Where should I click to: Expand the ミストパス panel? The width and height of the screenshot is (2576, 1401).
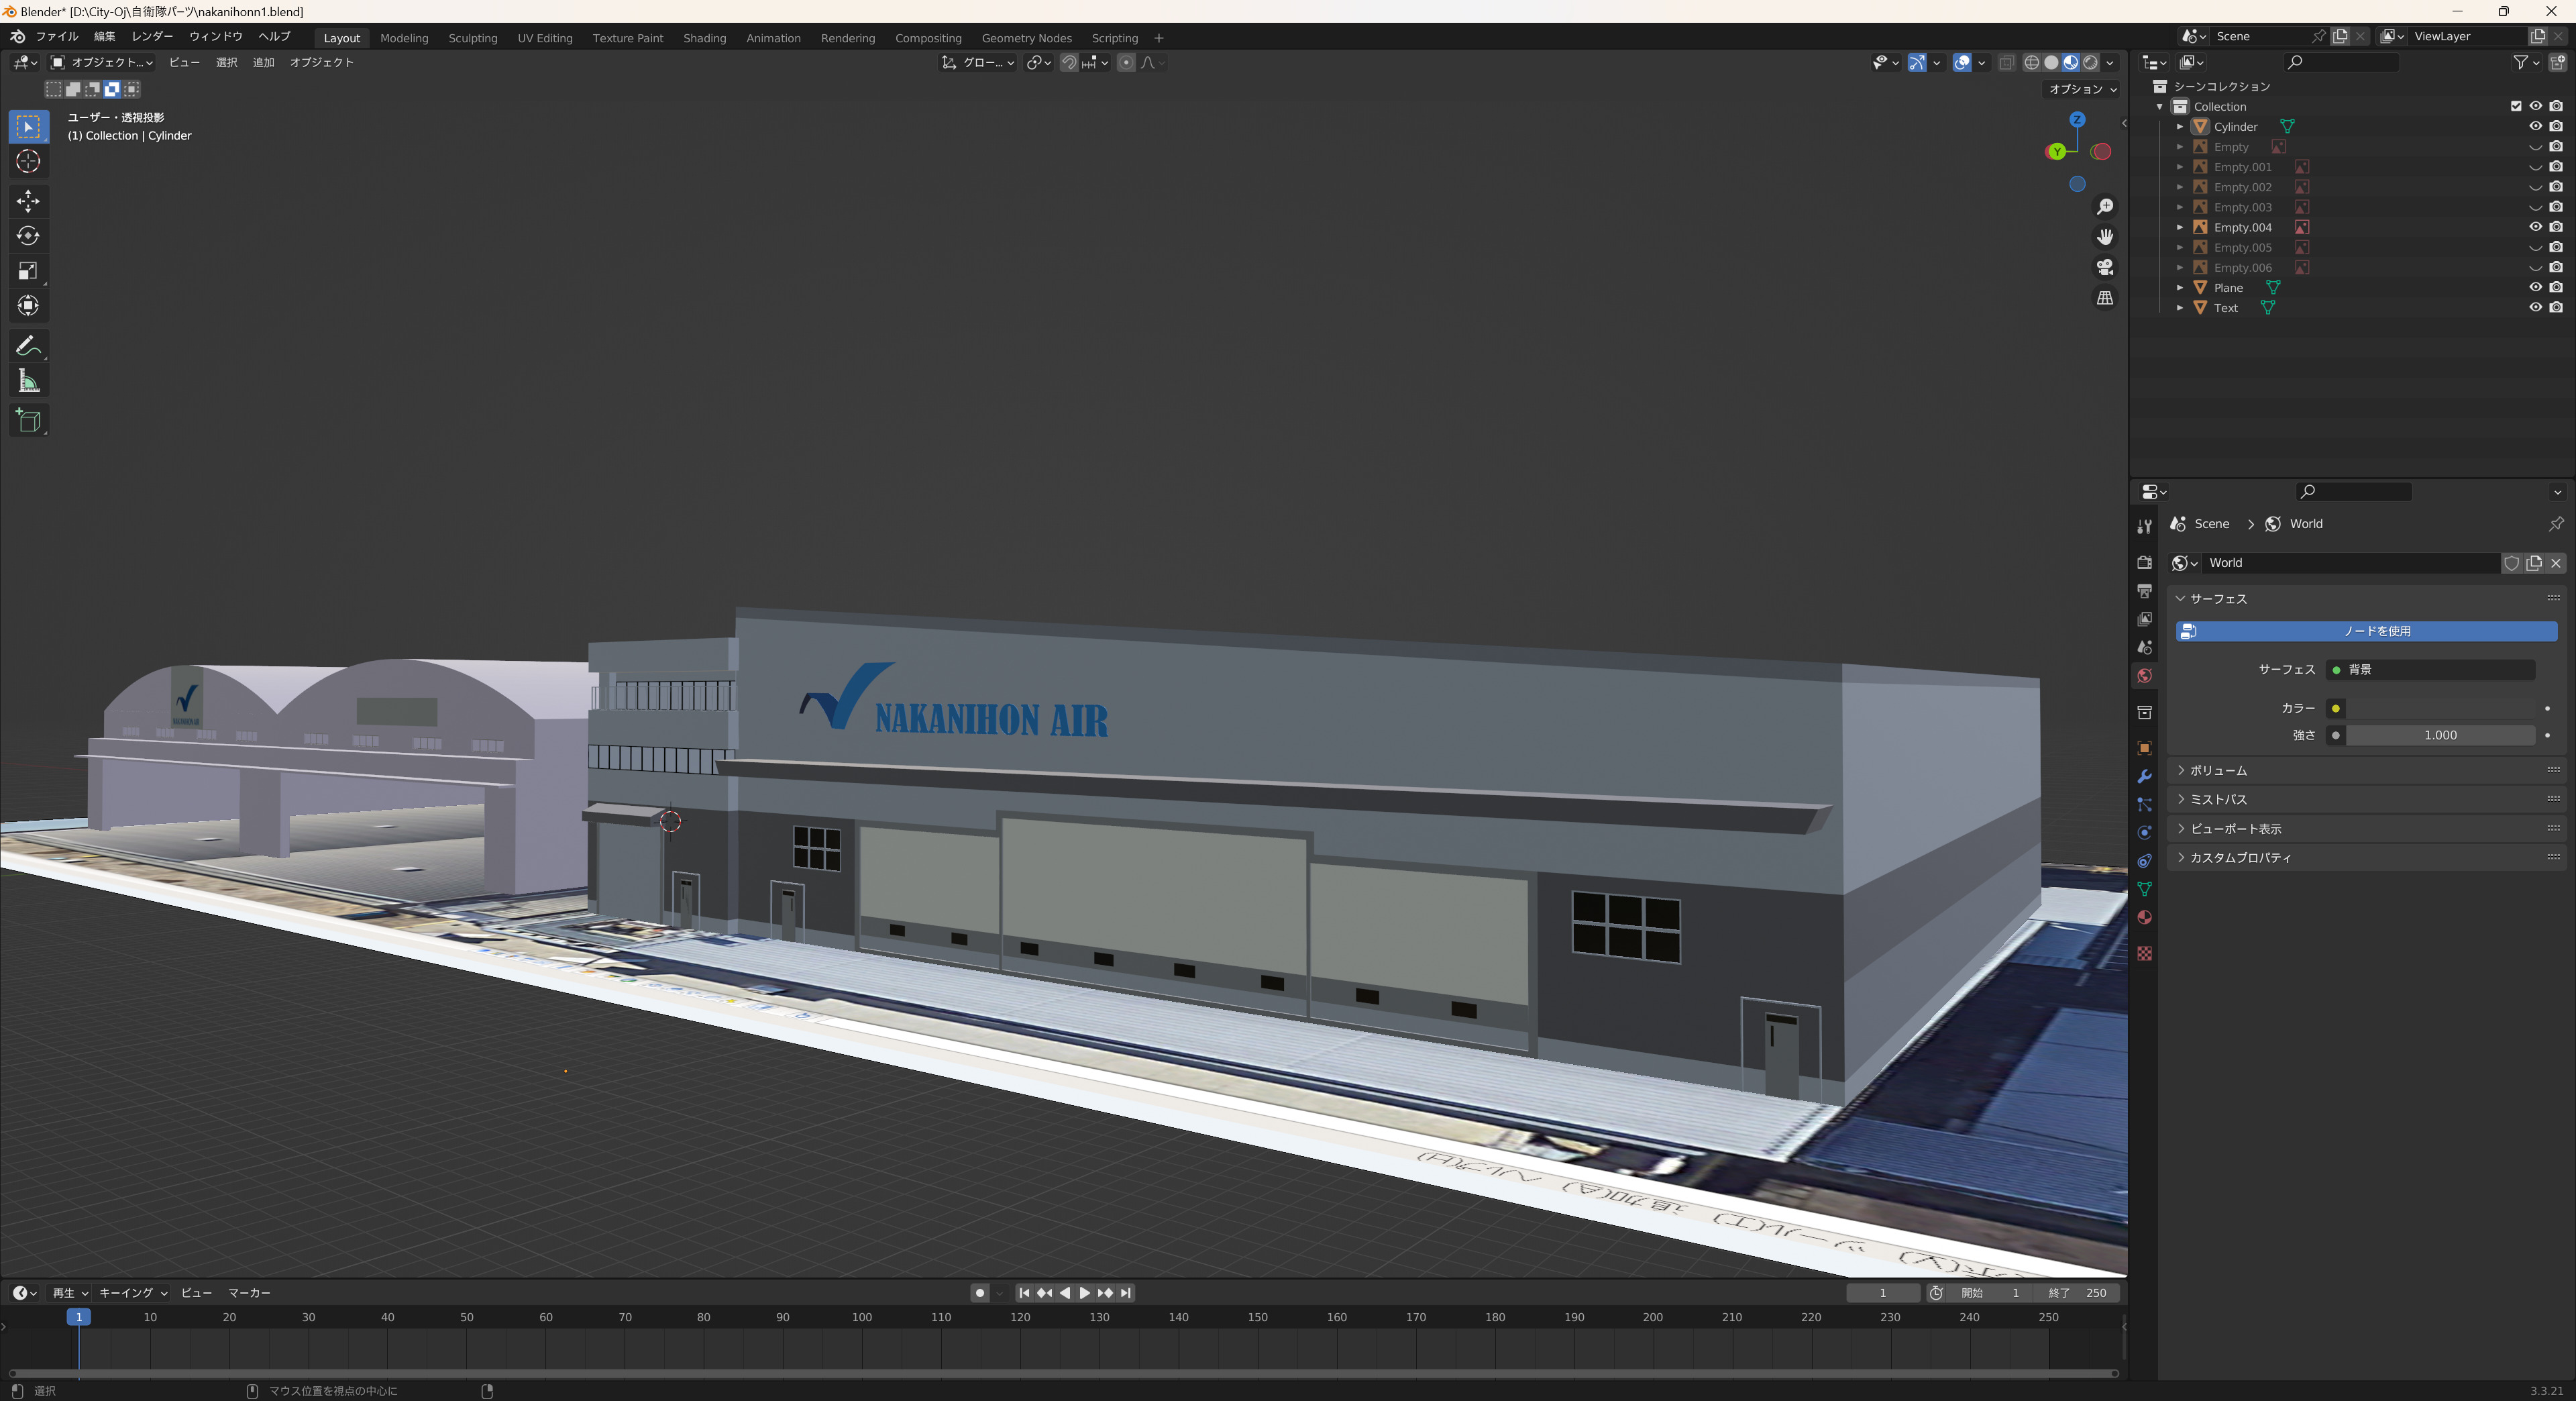click(x=2365, y=799)
